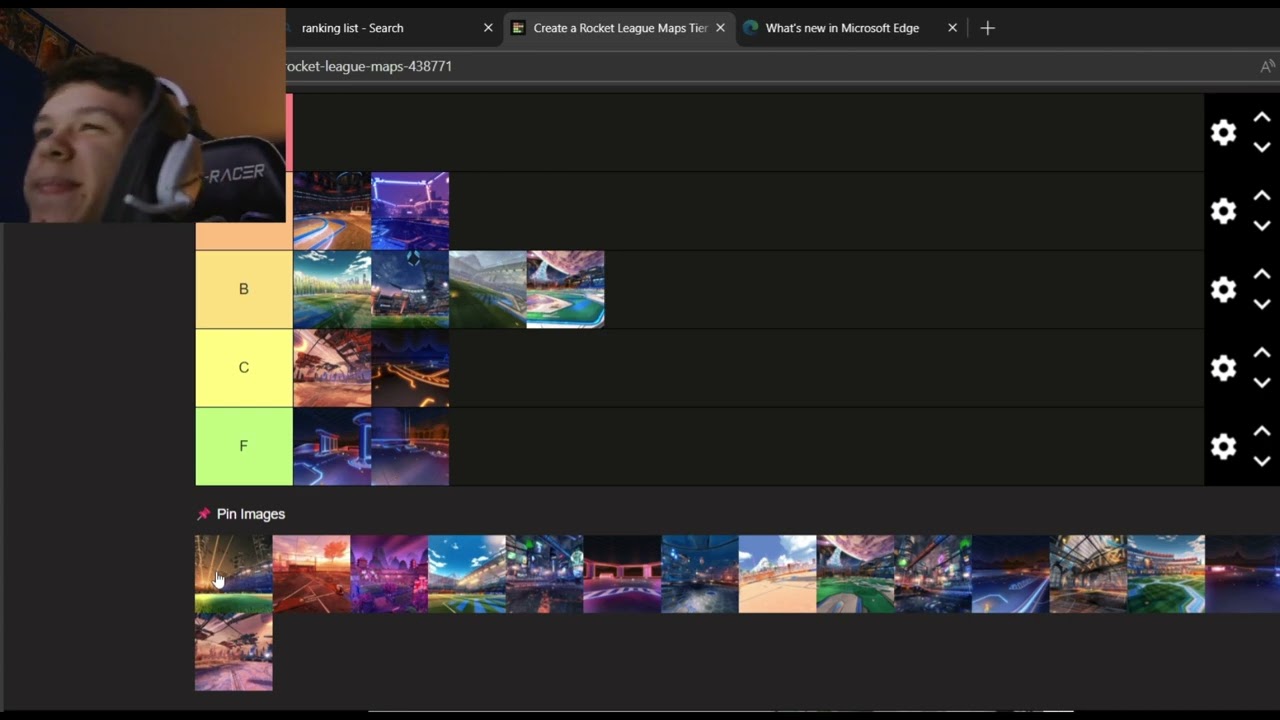This screenshot has width=1280, height=720.
Task: Open settings gear for the B tier row
Action: point(1223,289)
